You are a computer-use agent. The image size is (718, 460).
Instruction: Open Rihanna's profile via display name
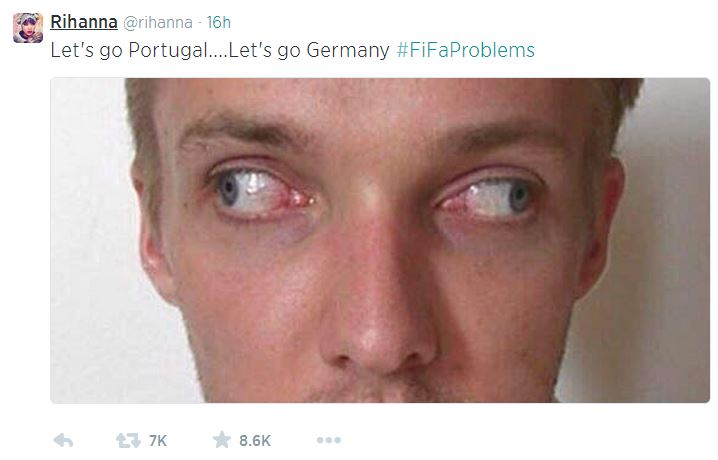[x=84, y=22]
